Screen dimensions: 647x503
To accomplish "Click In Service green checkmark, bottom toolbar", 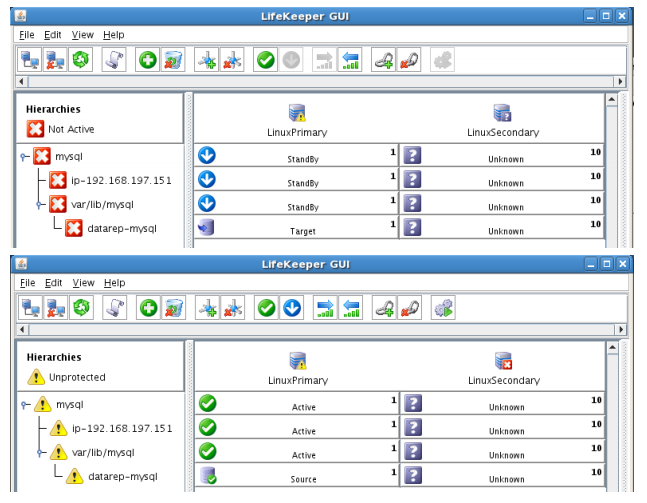I will point(266,308).
